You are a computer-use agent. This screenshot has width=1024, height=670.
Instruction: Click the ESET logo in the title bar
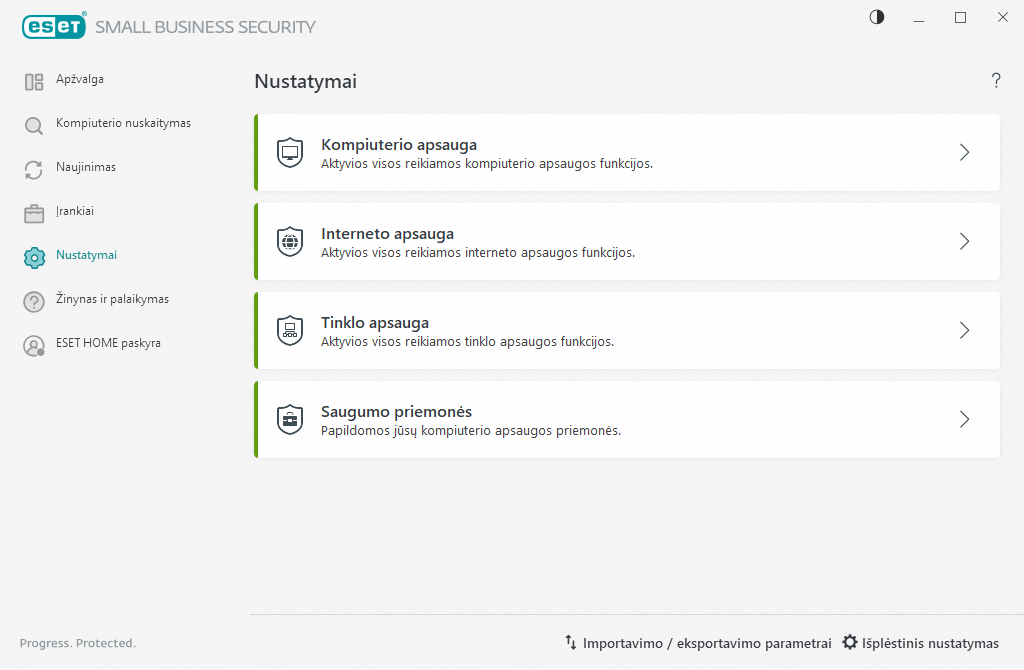tap(51, 27)
